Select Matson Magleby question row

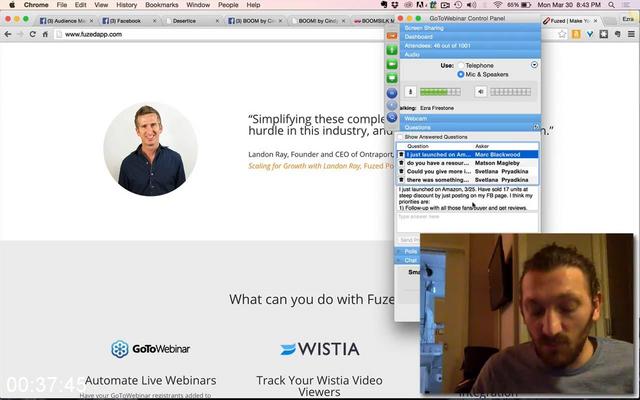pos(468,163)
